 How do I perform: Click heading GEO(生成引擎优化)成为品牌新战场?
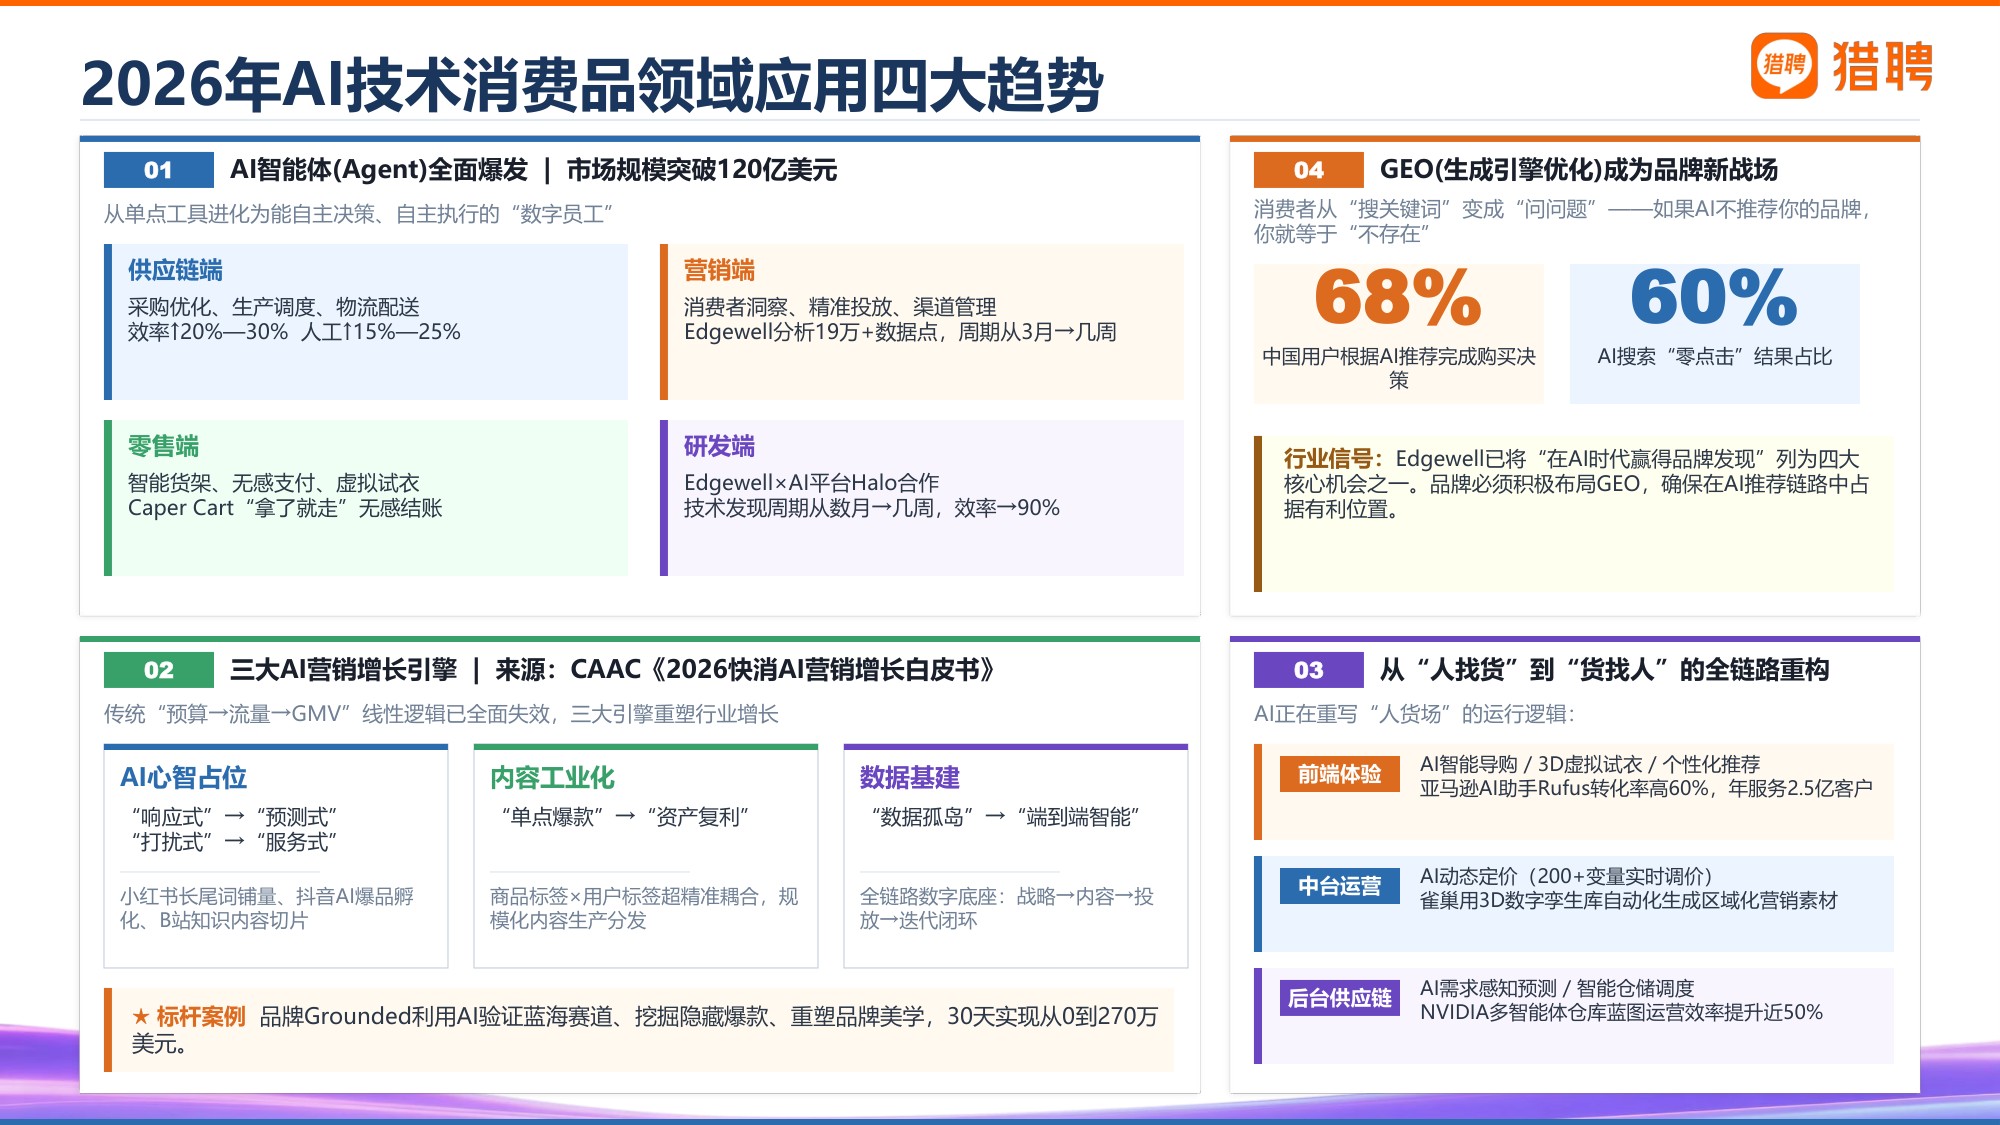pos(1579,170)
